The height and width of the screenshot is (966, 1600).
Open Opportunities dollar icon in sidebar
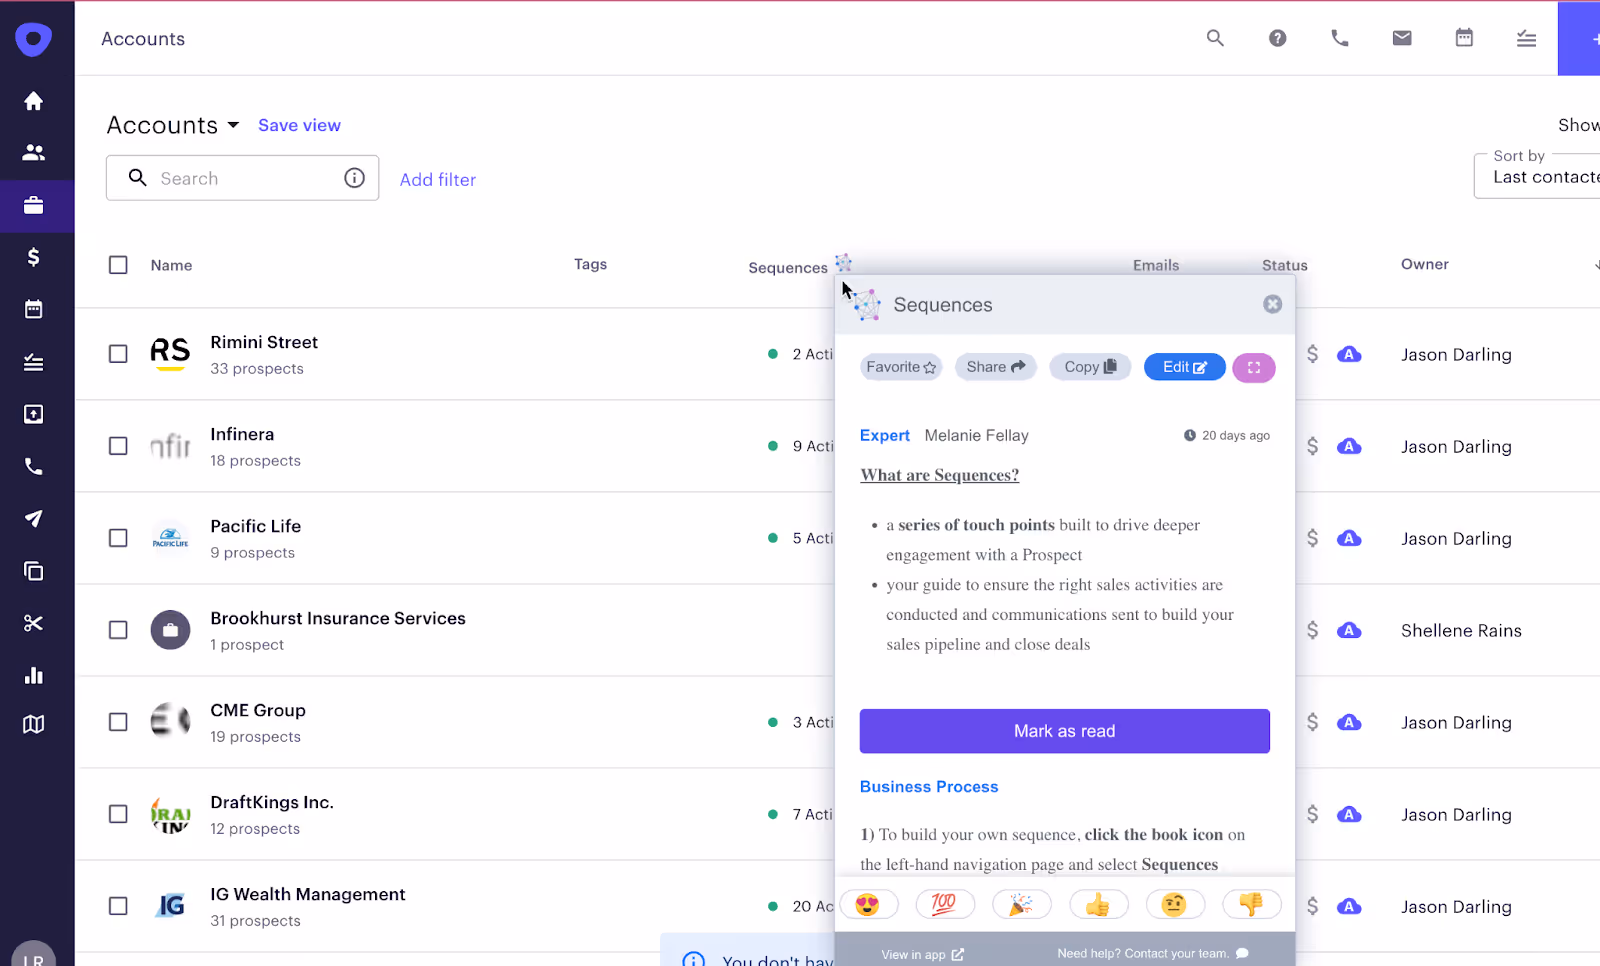[x=33, y=257]
